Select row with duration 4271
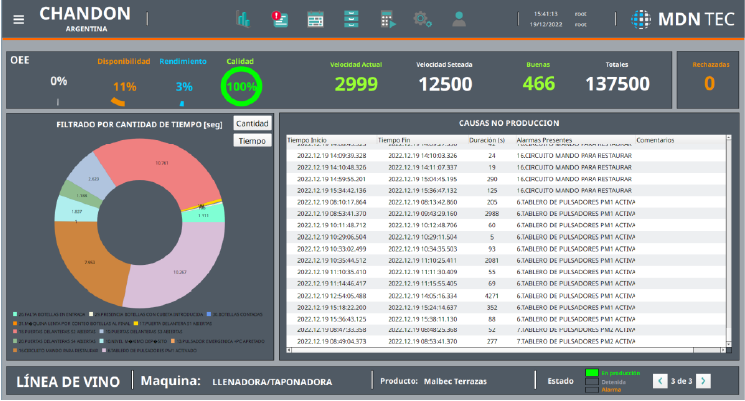745x401 pixels. point(506,296)
